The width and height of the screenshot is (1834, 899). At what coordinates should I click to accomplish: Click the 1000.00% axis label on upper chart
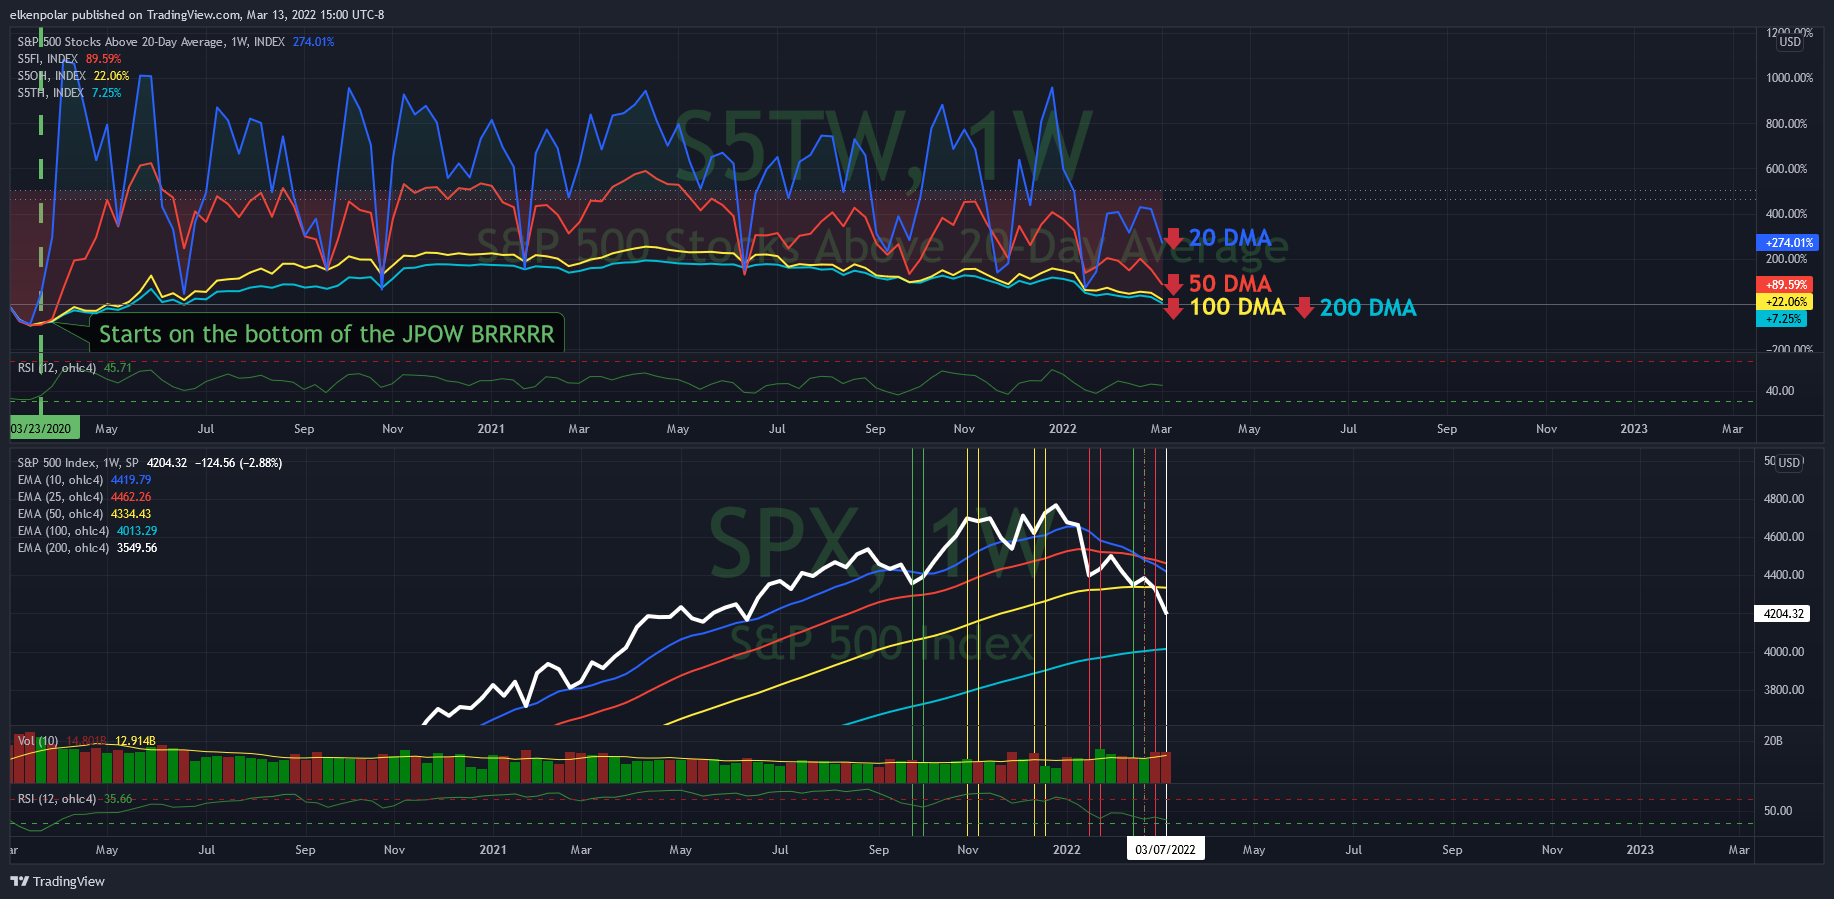[1789, 78]
